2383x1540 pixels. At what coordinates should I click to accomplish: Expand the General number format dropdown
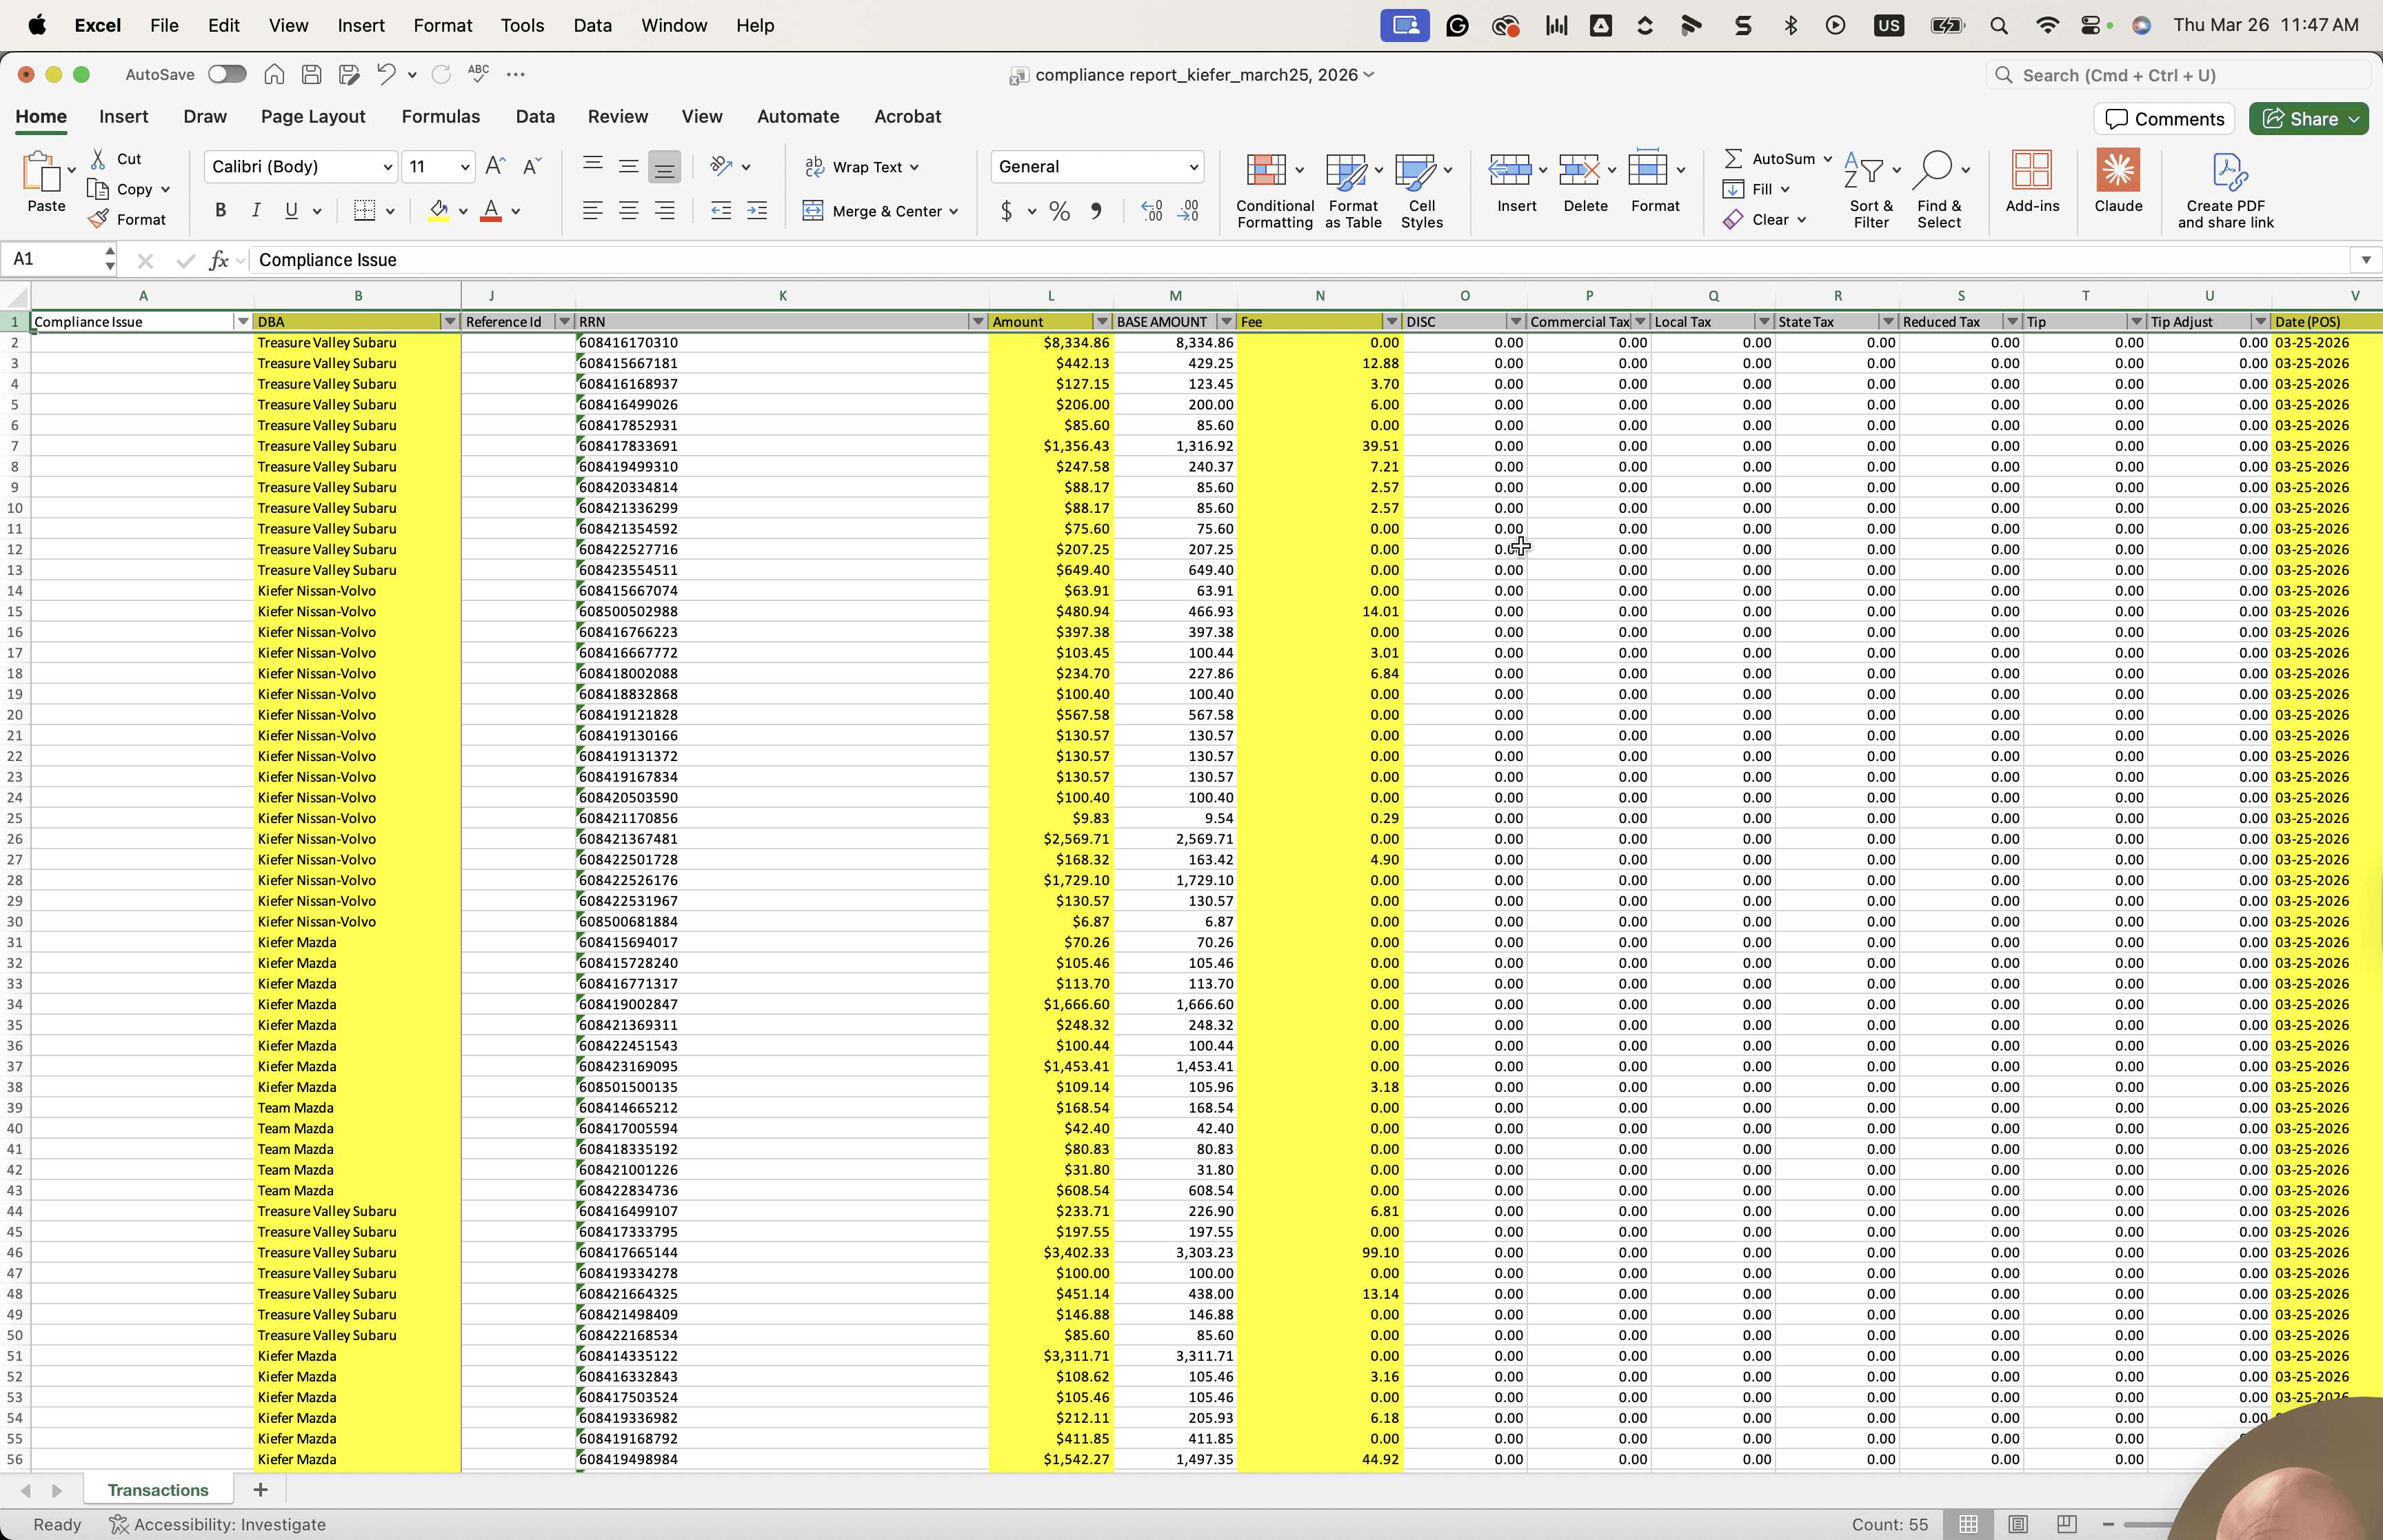point(1193,167)
